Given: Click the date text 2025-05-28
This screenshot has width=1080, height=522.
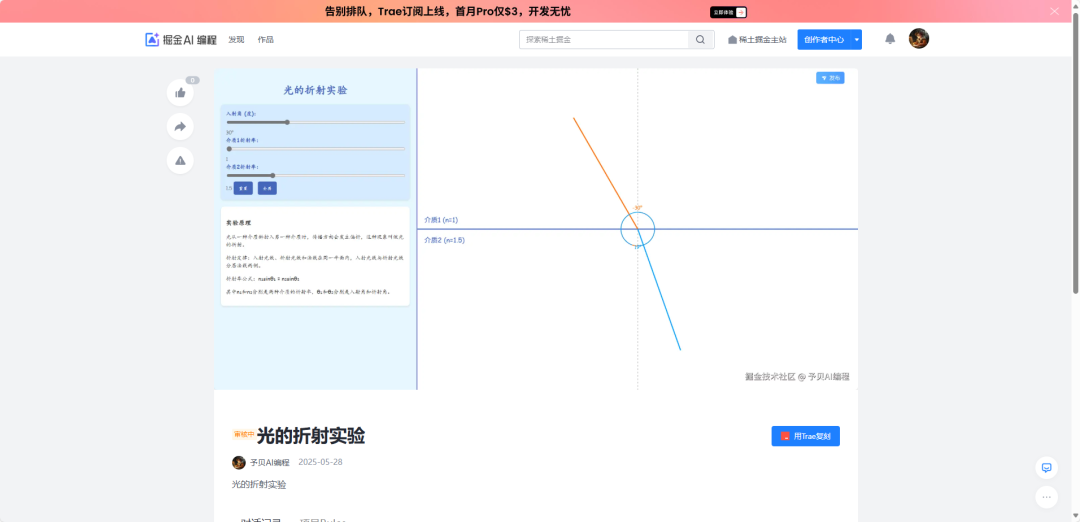Looking at the screenshot, I should [x=320, y=462].
